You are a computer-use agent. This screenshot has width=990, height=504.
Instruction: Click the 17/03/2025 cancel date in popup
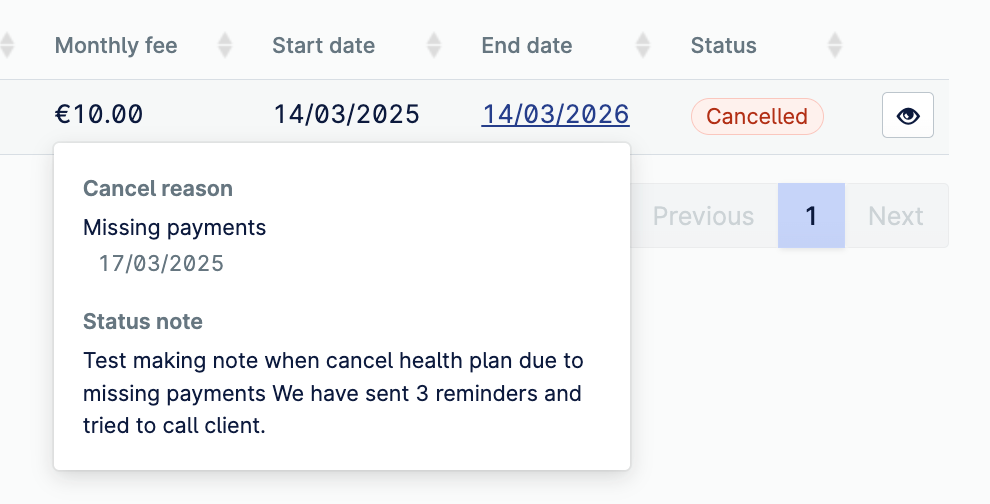coord(161,264)
